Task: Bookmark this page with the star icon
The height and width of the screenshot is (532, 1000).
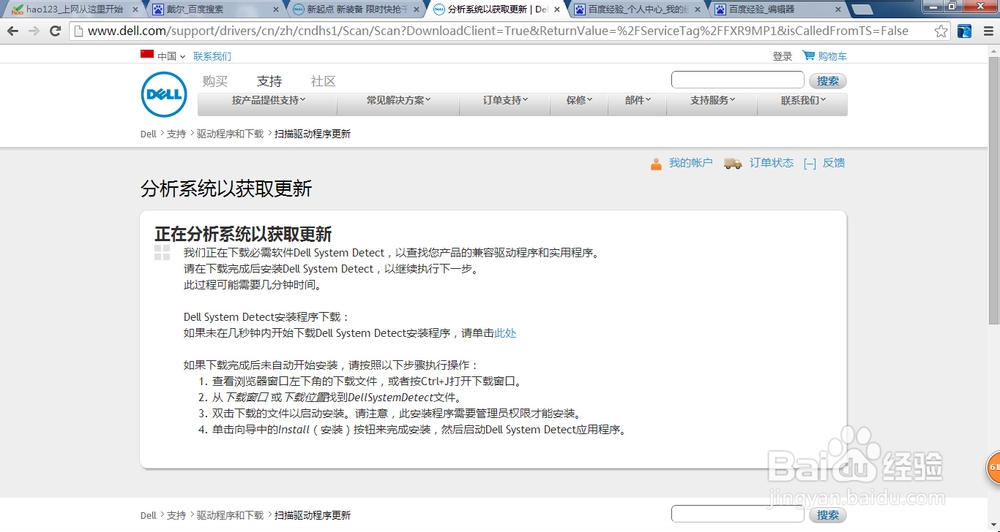Action: click(941, 31)
